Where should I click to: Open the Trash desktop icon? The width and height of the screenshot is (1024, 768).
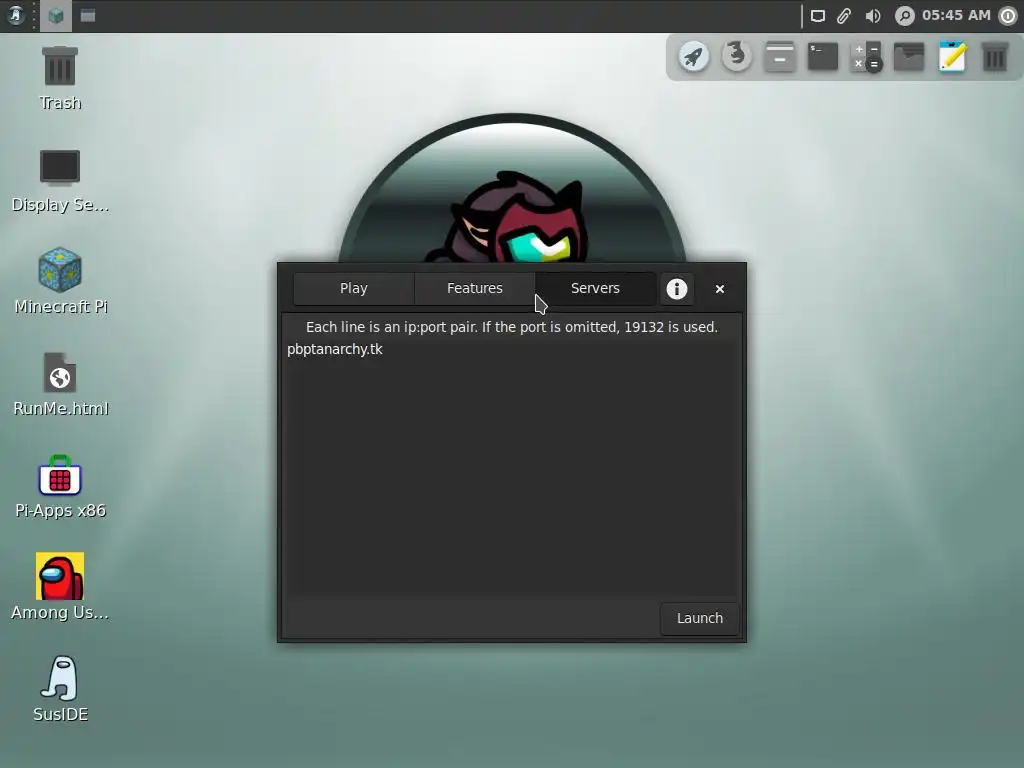(x=60, y=78)
